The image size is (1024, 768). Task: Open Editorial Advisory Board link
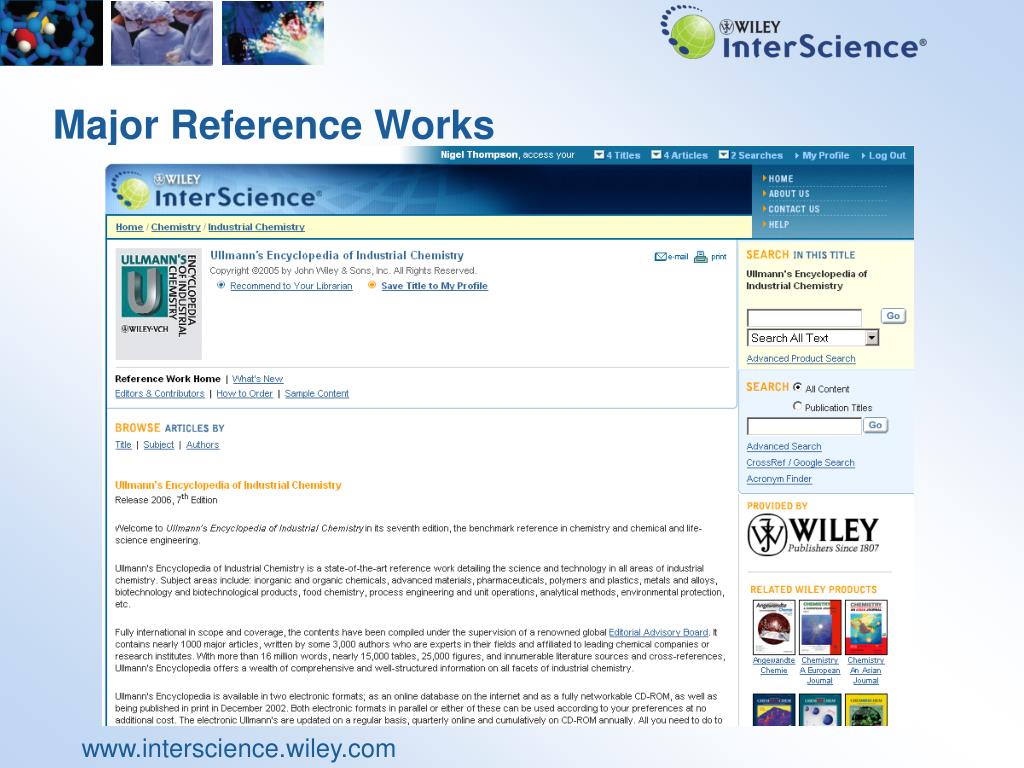[658, 632]
